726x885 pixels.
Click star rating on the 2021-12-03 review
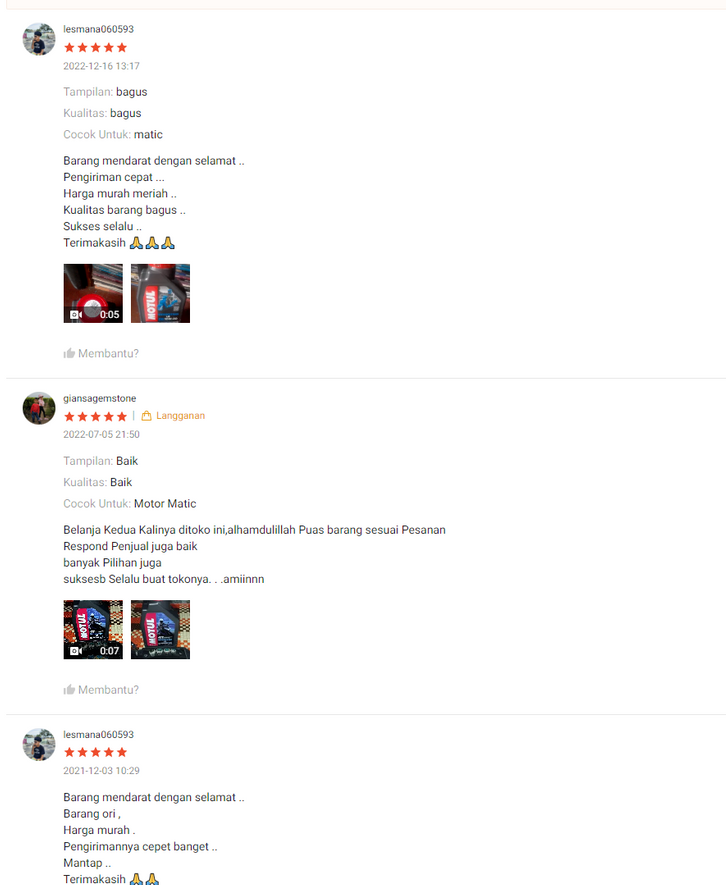tap(95, 752)
